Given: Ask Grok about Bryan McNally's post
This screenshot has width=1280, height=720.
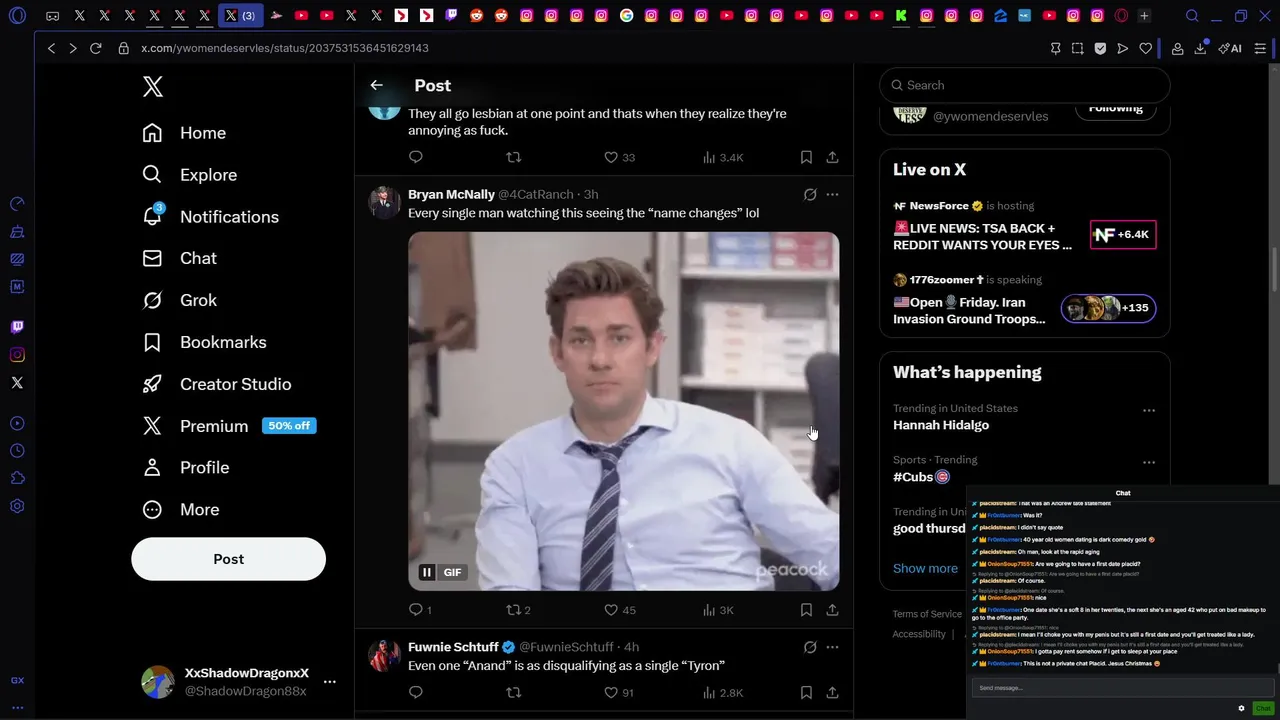Looking at the screenshot, I should [x=810, y=195].
